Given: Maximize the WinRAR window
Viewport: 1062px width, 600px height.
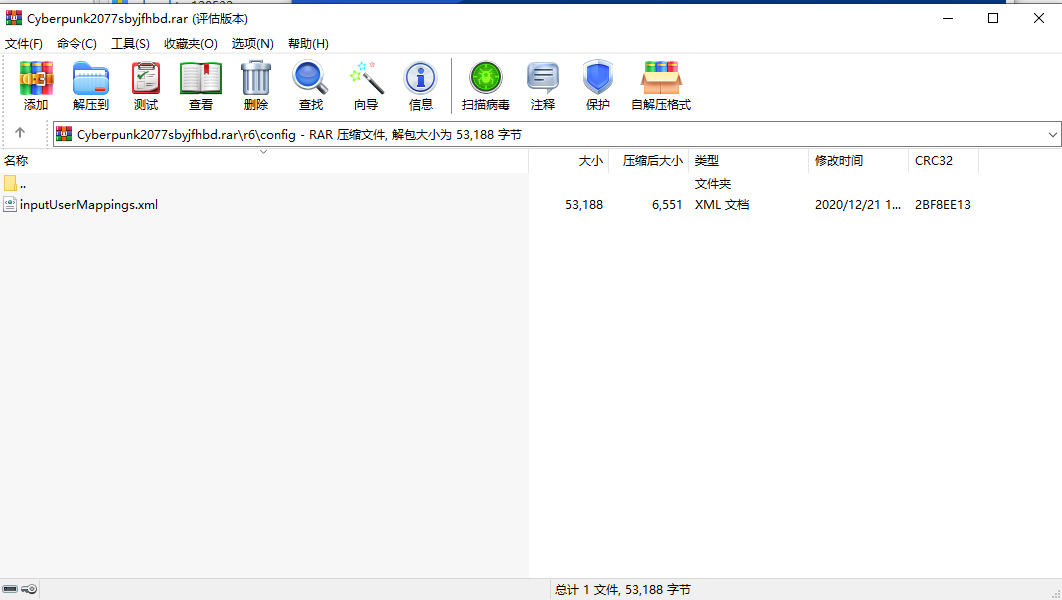Looking at the screenshot, I should [993, 18].
